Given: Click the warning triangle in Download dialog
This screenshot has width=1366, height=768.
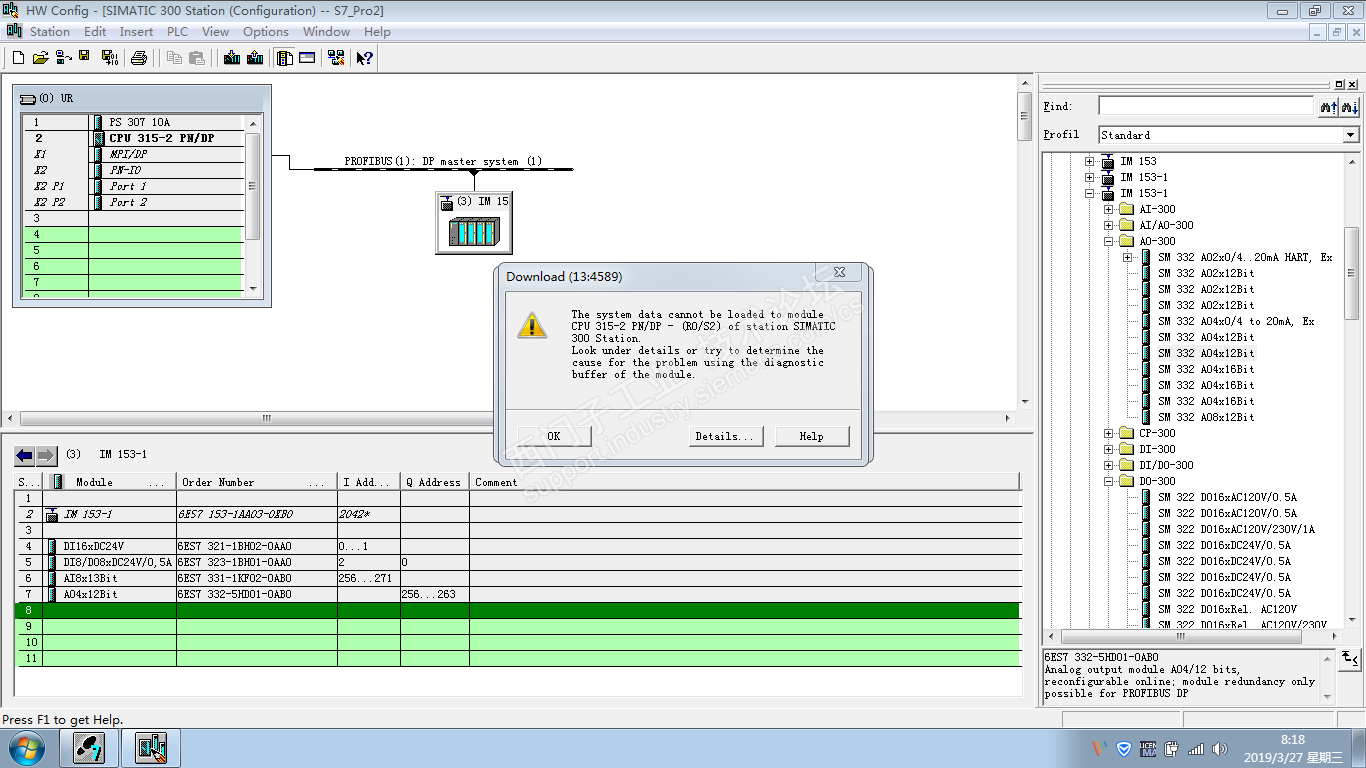Looking at the screenshot, I should click(x=532, y=324).
